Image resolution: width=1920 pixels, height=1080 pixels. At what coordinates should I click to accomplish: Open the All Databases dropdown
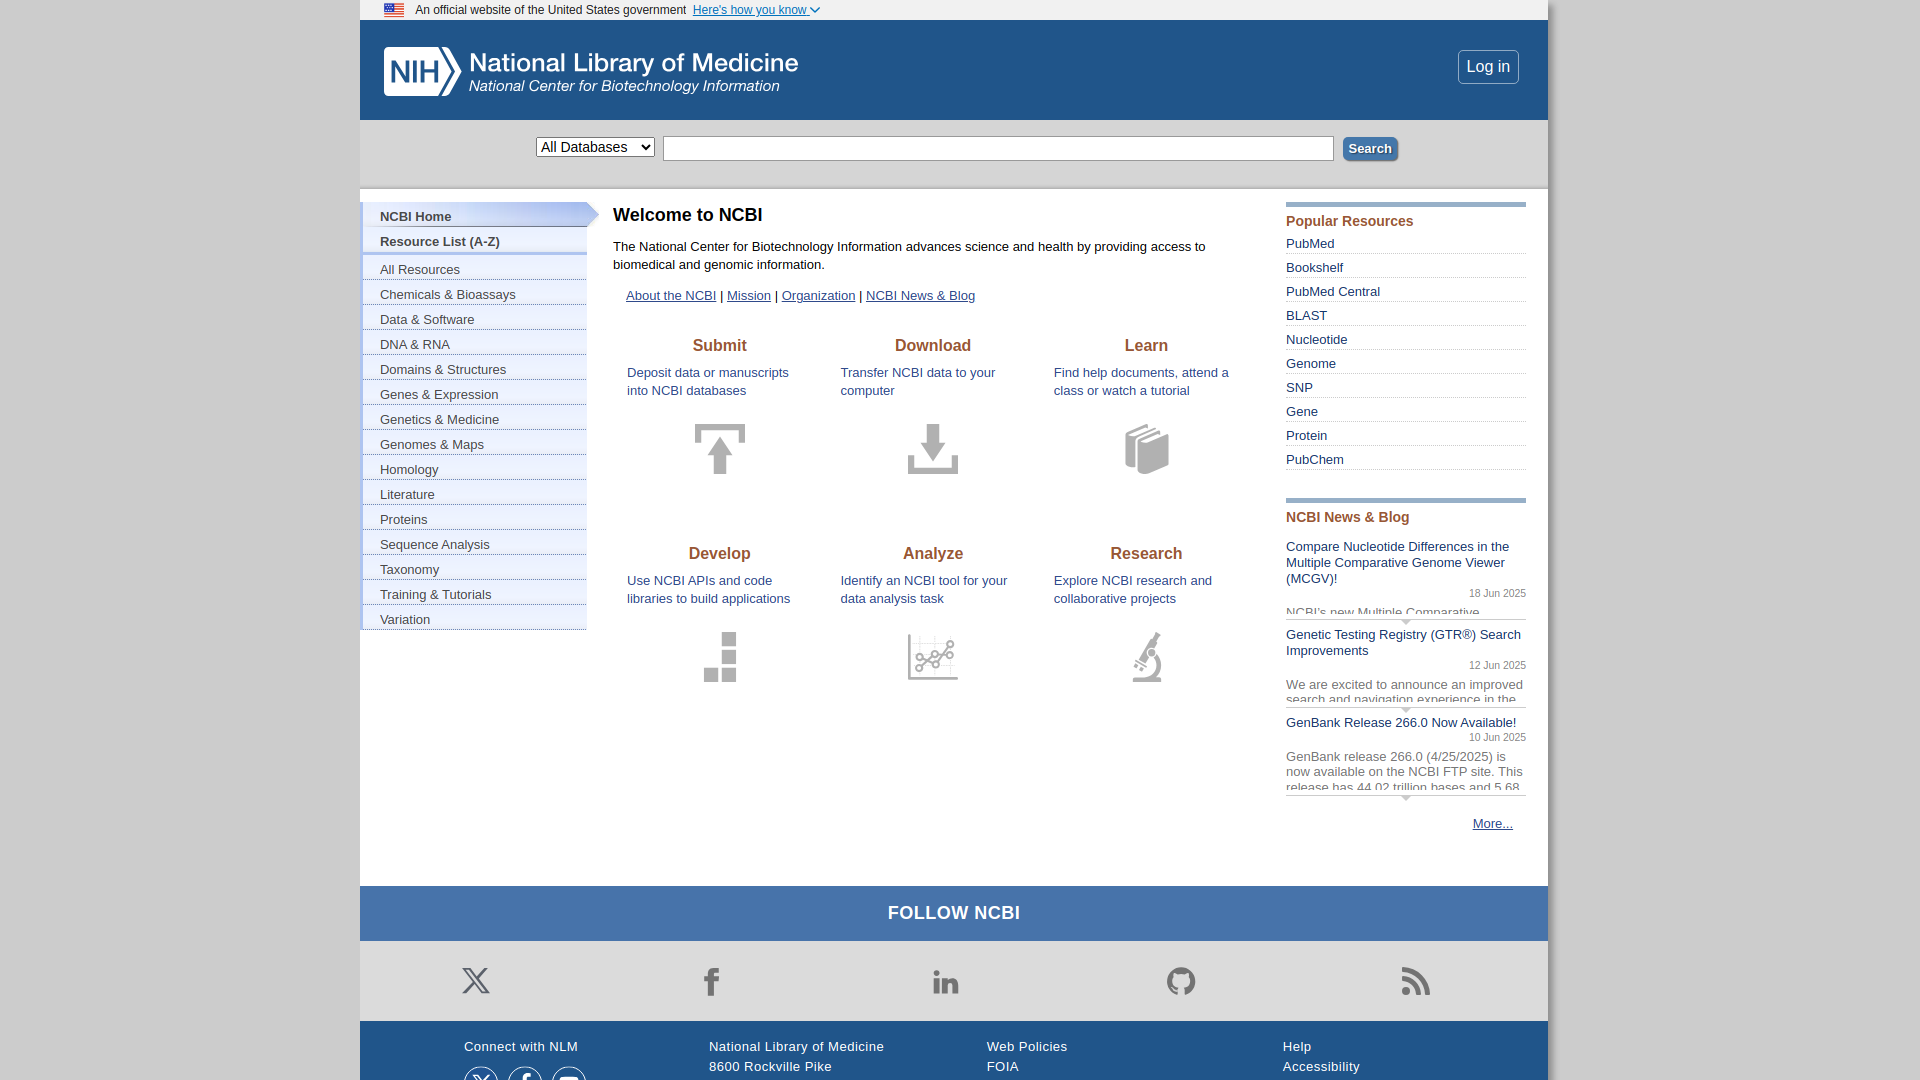click(595, 147)
